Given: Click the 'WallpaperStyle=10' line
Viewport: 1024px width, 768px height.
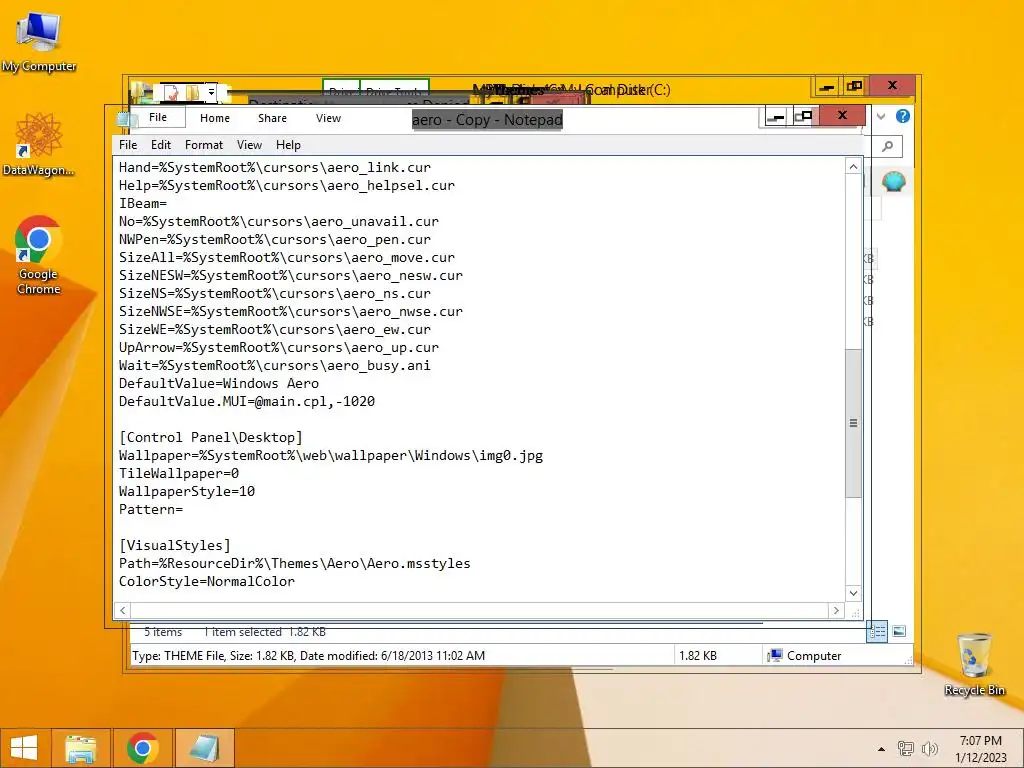Looking at the screenshot, I should [187, 492].
